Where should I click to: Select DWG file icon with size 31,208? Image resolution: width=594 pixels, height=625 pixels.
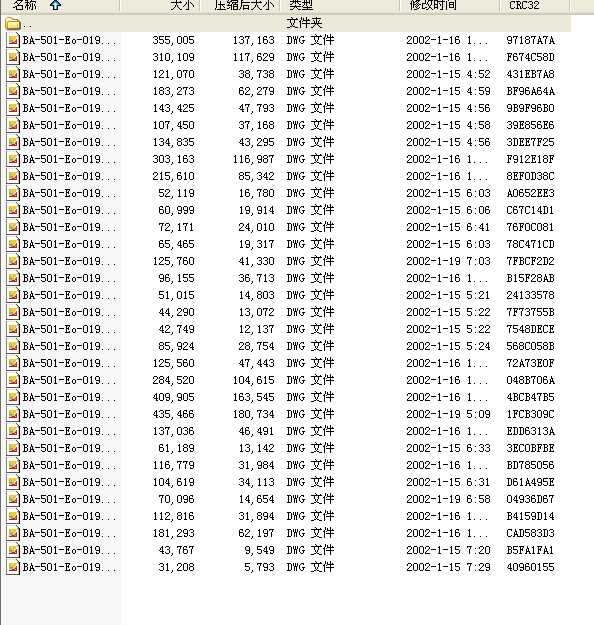pos(13,568)
